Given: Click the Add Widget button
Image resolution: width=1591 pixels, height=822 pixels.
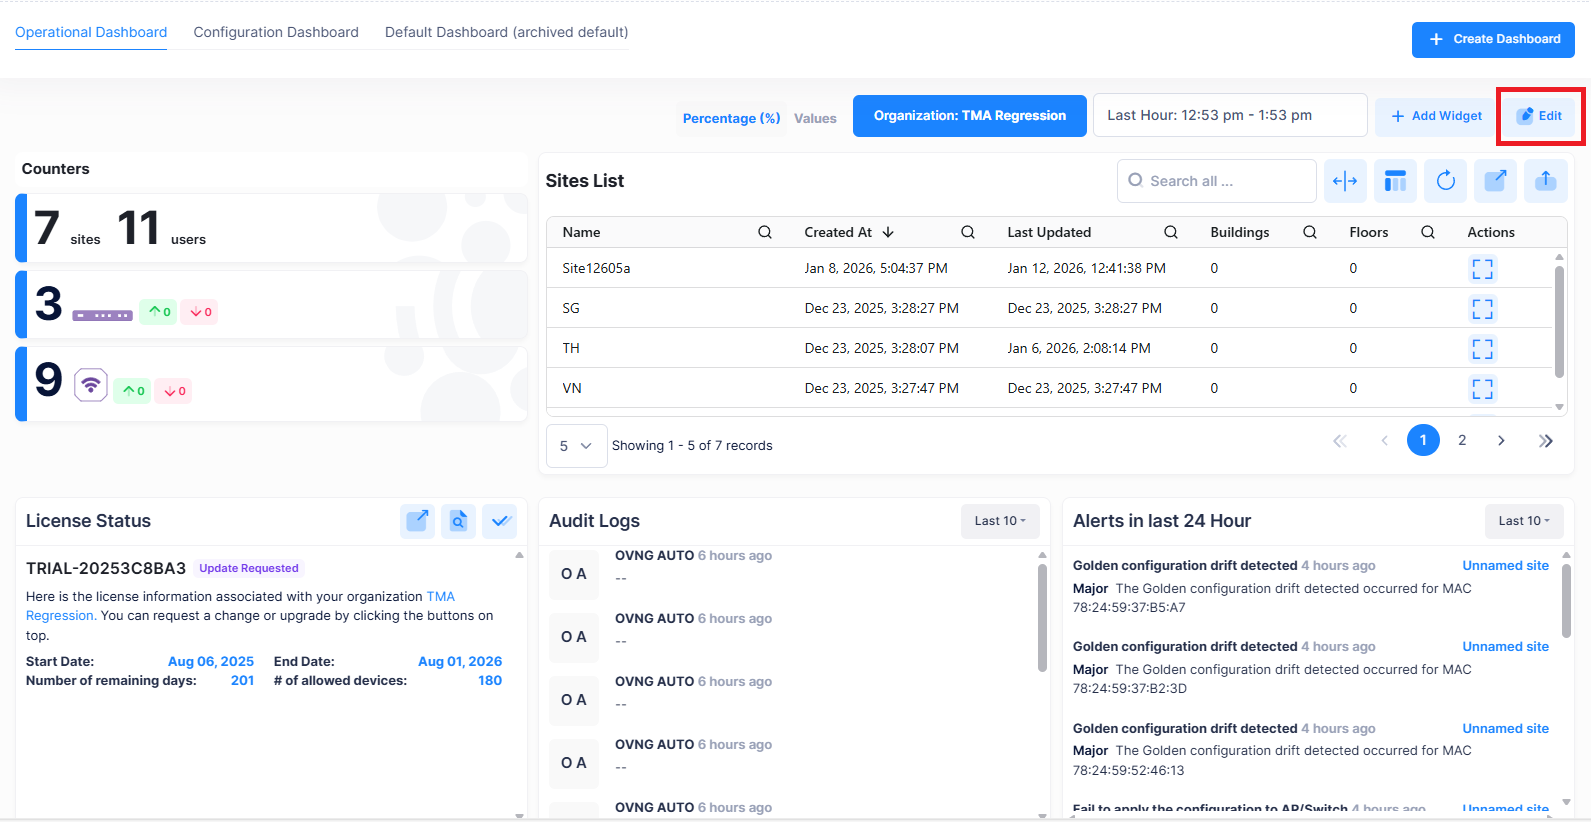Looking at the screenshot, I should click(1436, 116).
